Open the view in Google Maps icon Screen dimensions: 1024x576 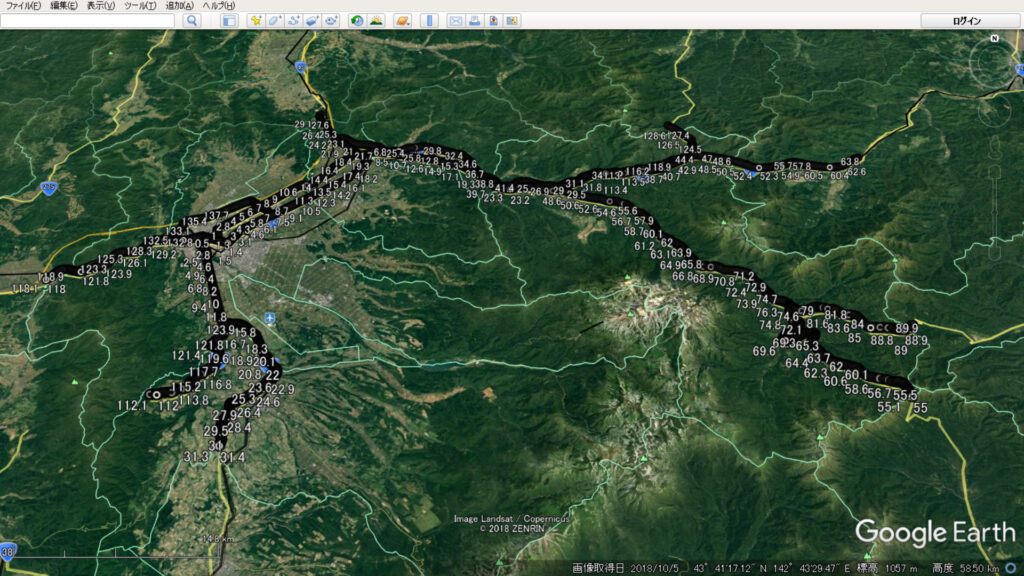pos(512,21)
